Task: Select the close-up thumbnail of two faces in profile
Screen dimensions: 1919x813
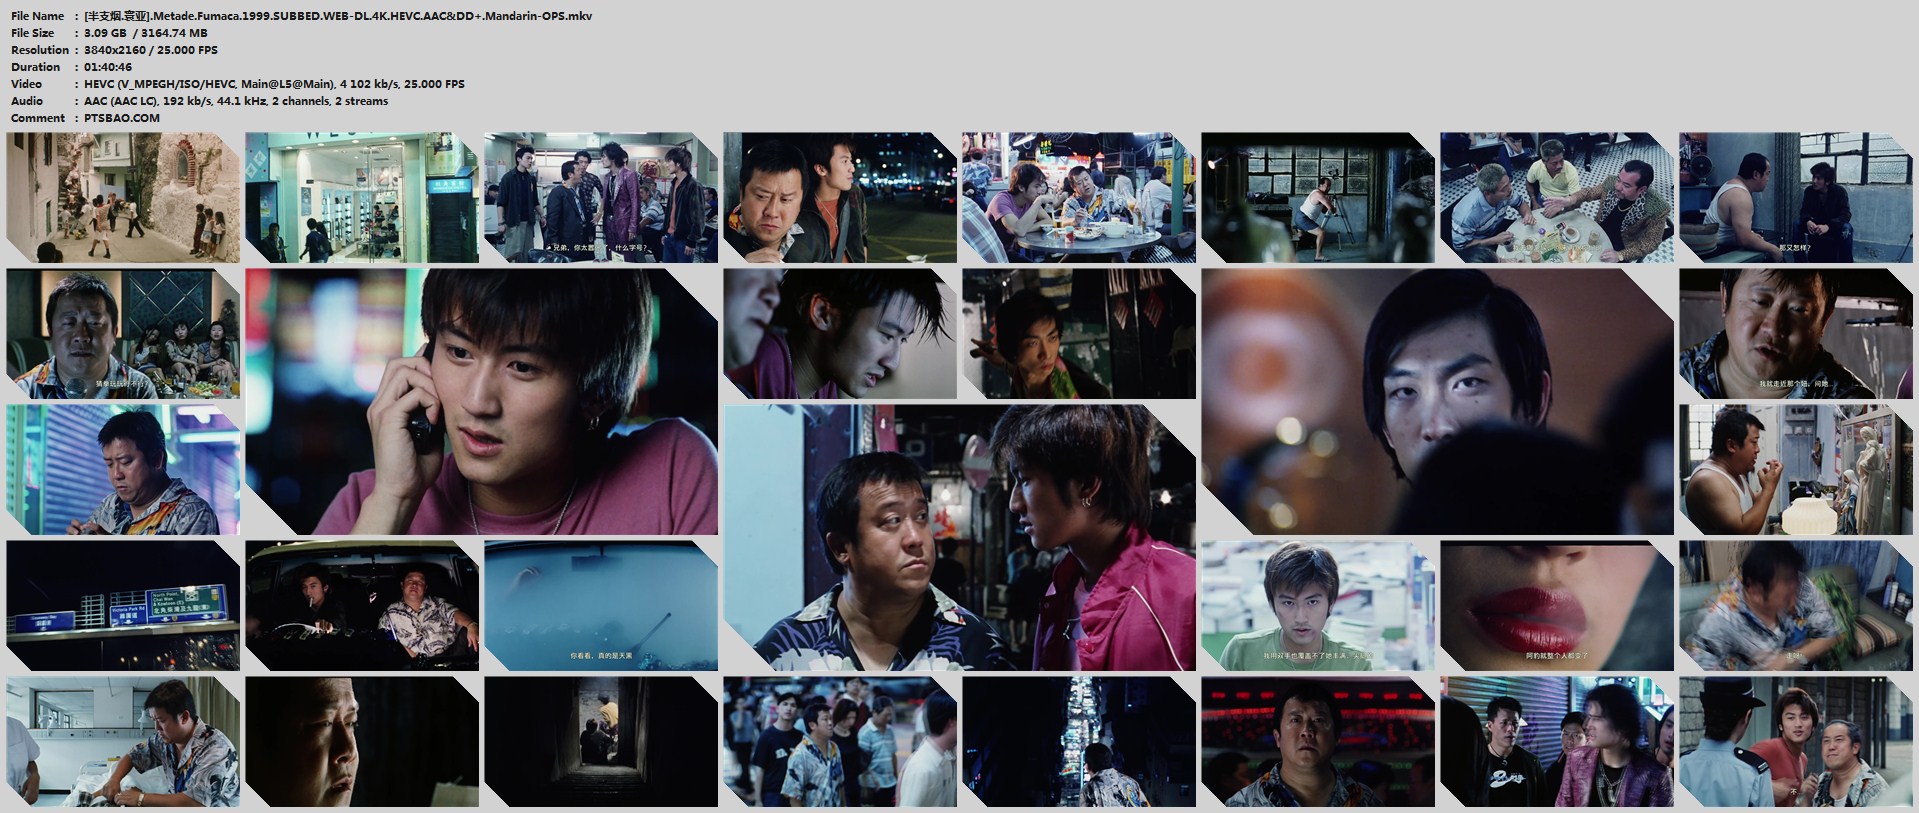Action: coord(840,334)
